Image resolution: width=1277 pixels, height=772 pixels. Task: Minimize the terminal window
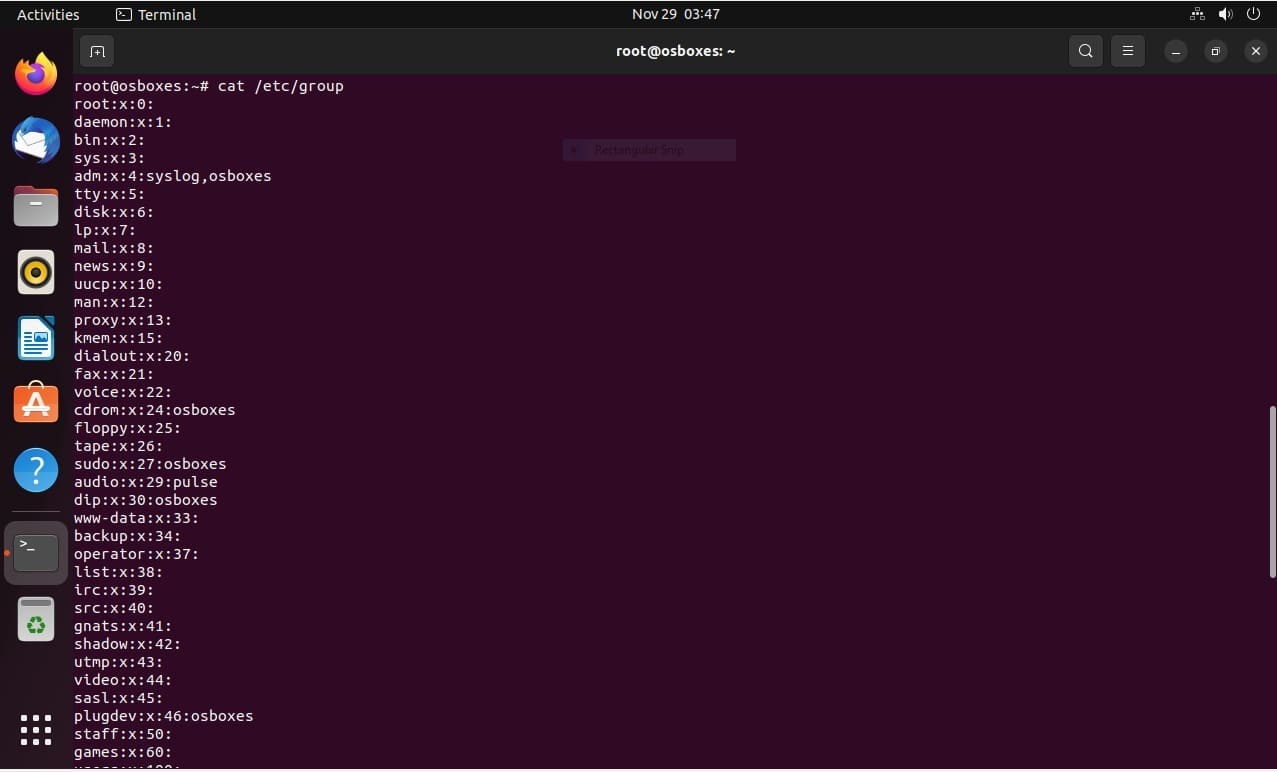point(1176,51)
